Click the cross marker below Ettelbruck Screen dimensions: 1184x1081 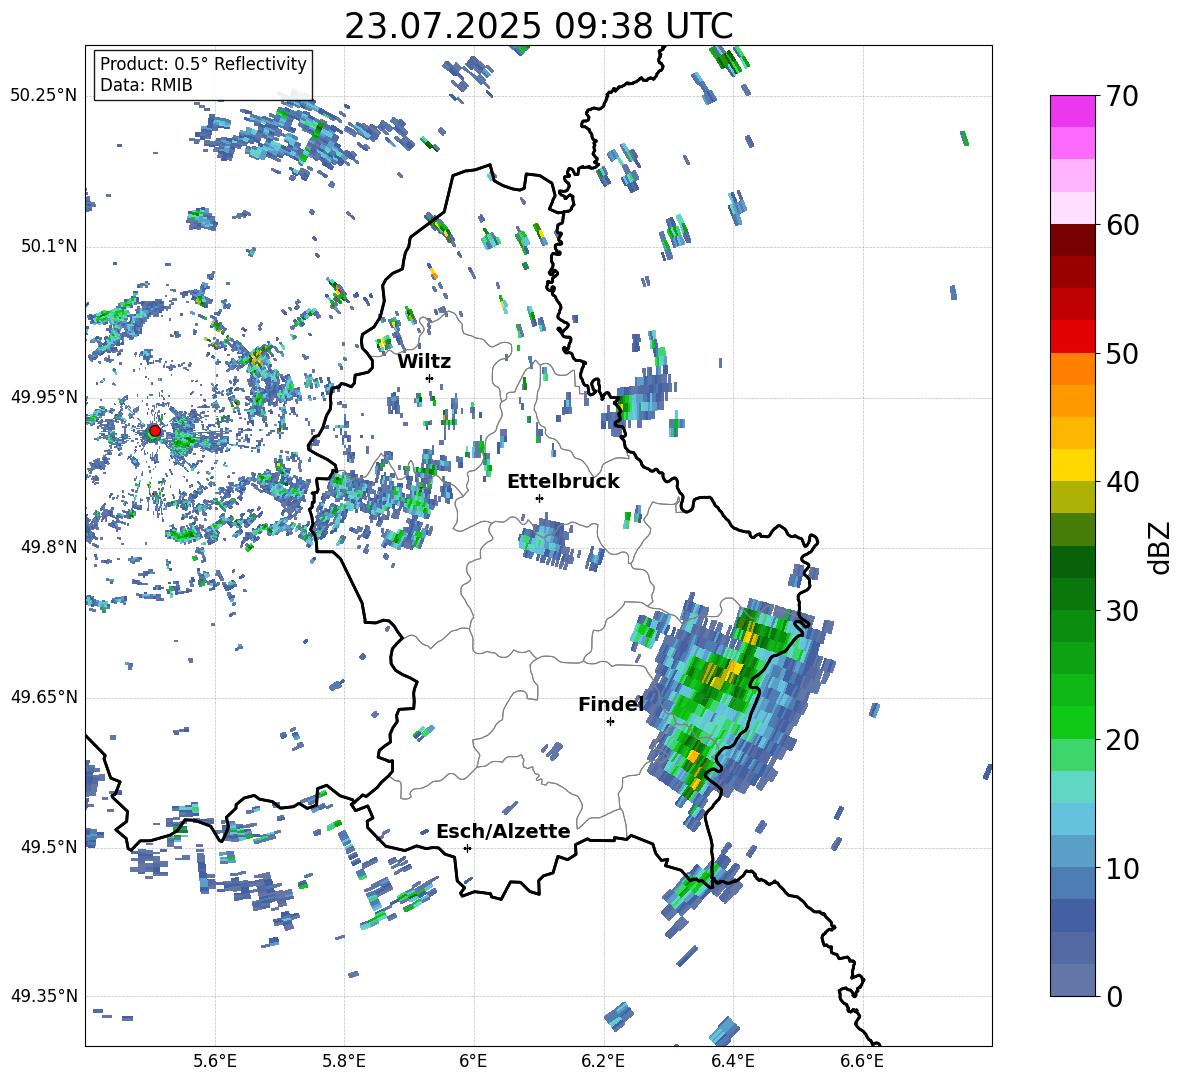[539, 498]
